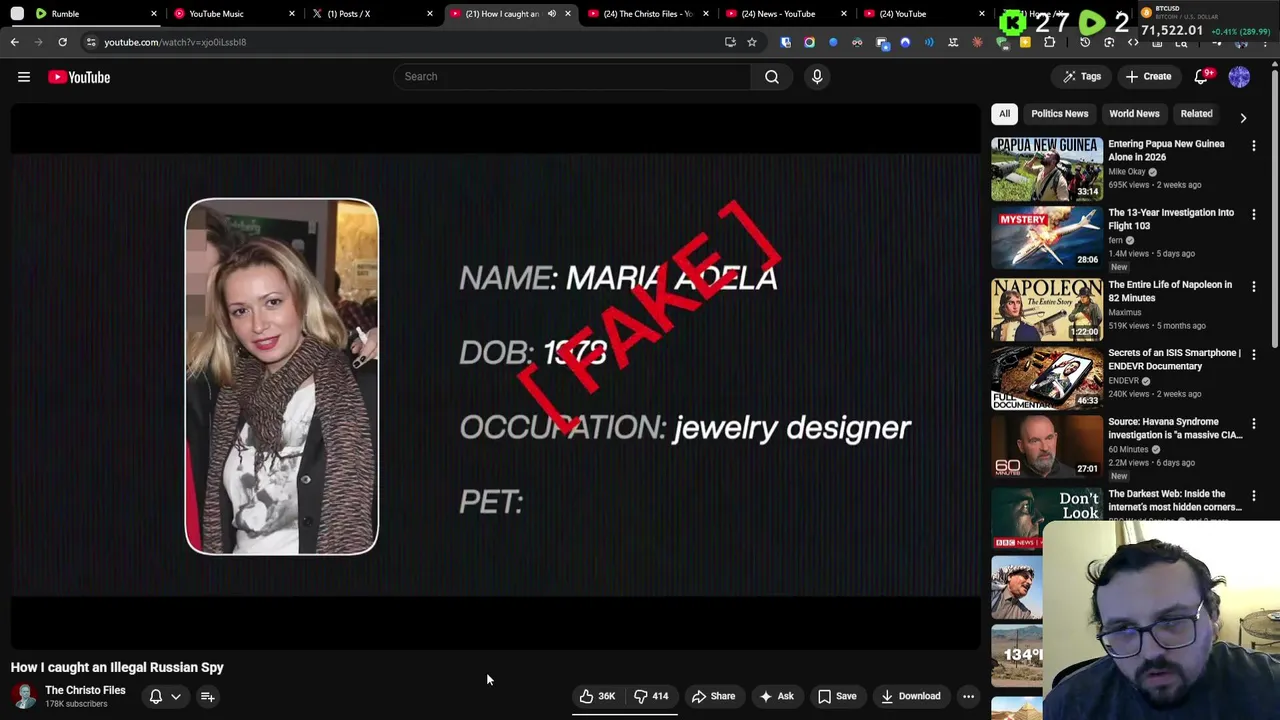Open the browser extensions puzzle icon
This screenshot has width=1280, height=720.
(x=1049, y=42)
